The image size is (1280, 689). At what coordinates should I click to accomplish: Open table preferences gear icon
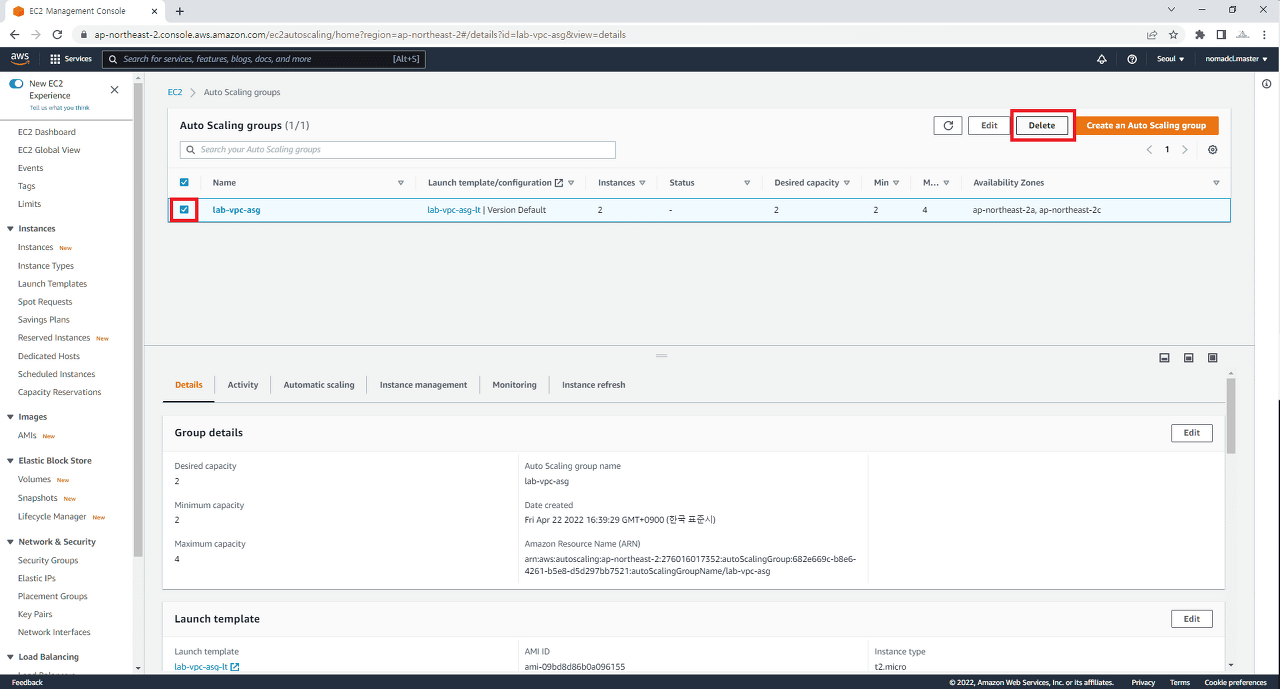[1213, 149]
